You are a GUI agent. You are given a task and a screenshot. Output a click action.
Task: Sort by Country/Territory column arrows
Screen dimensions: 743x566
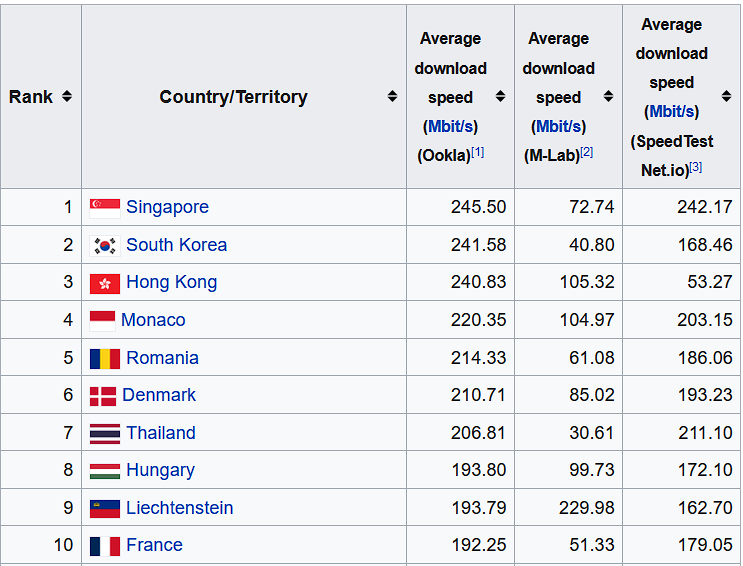tap(392, 97)
